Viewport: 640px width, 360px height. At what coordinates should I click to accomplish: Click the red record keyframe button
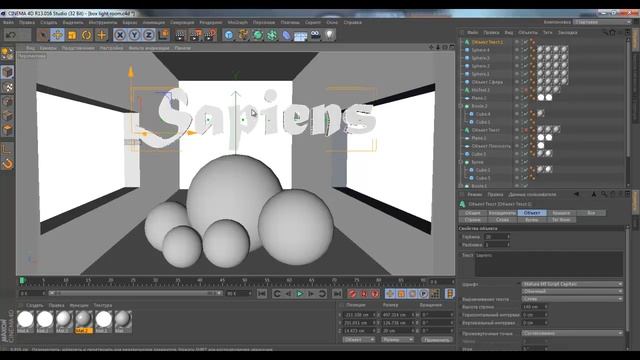pos(353,293)
